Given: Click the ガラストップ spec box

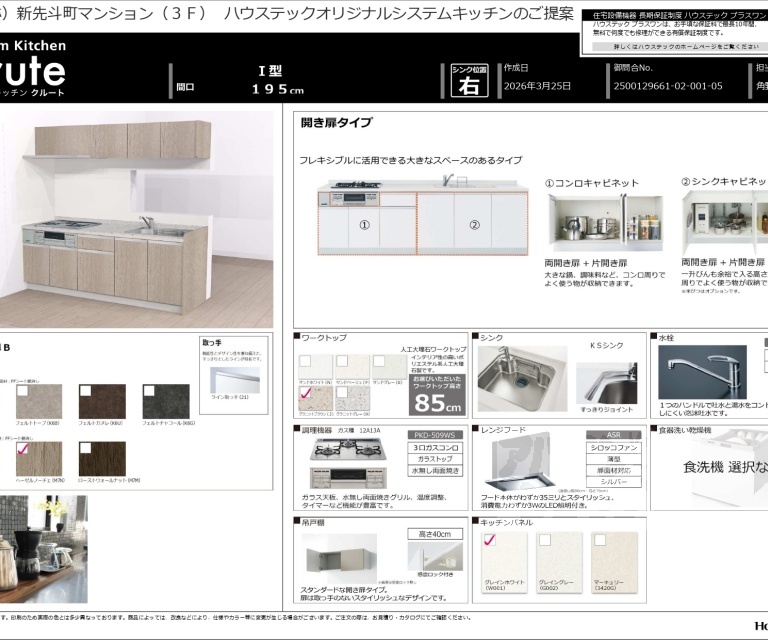Looking at the screenshot, I should [x=435, y=459].
